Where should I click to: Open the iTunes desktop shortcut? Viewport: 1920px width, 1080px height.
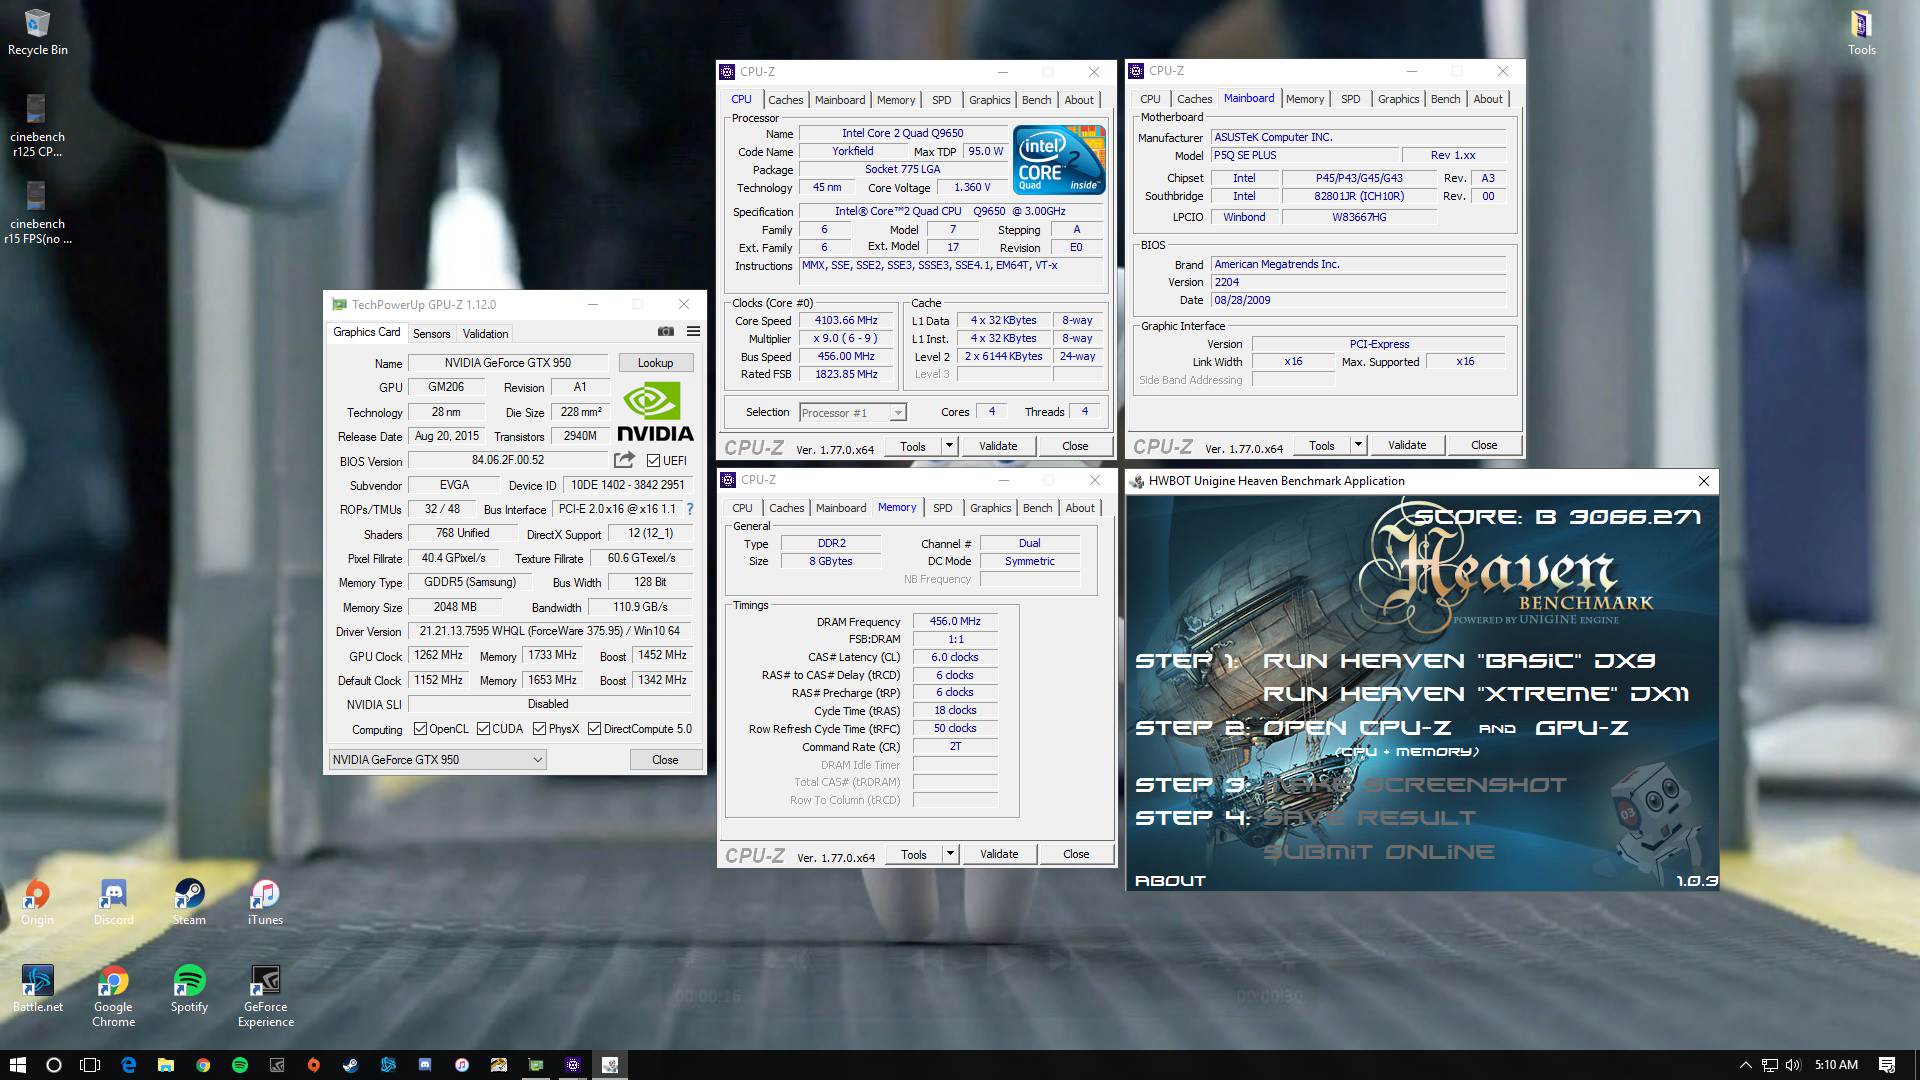click(x=265, y=902)
